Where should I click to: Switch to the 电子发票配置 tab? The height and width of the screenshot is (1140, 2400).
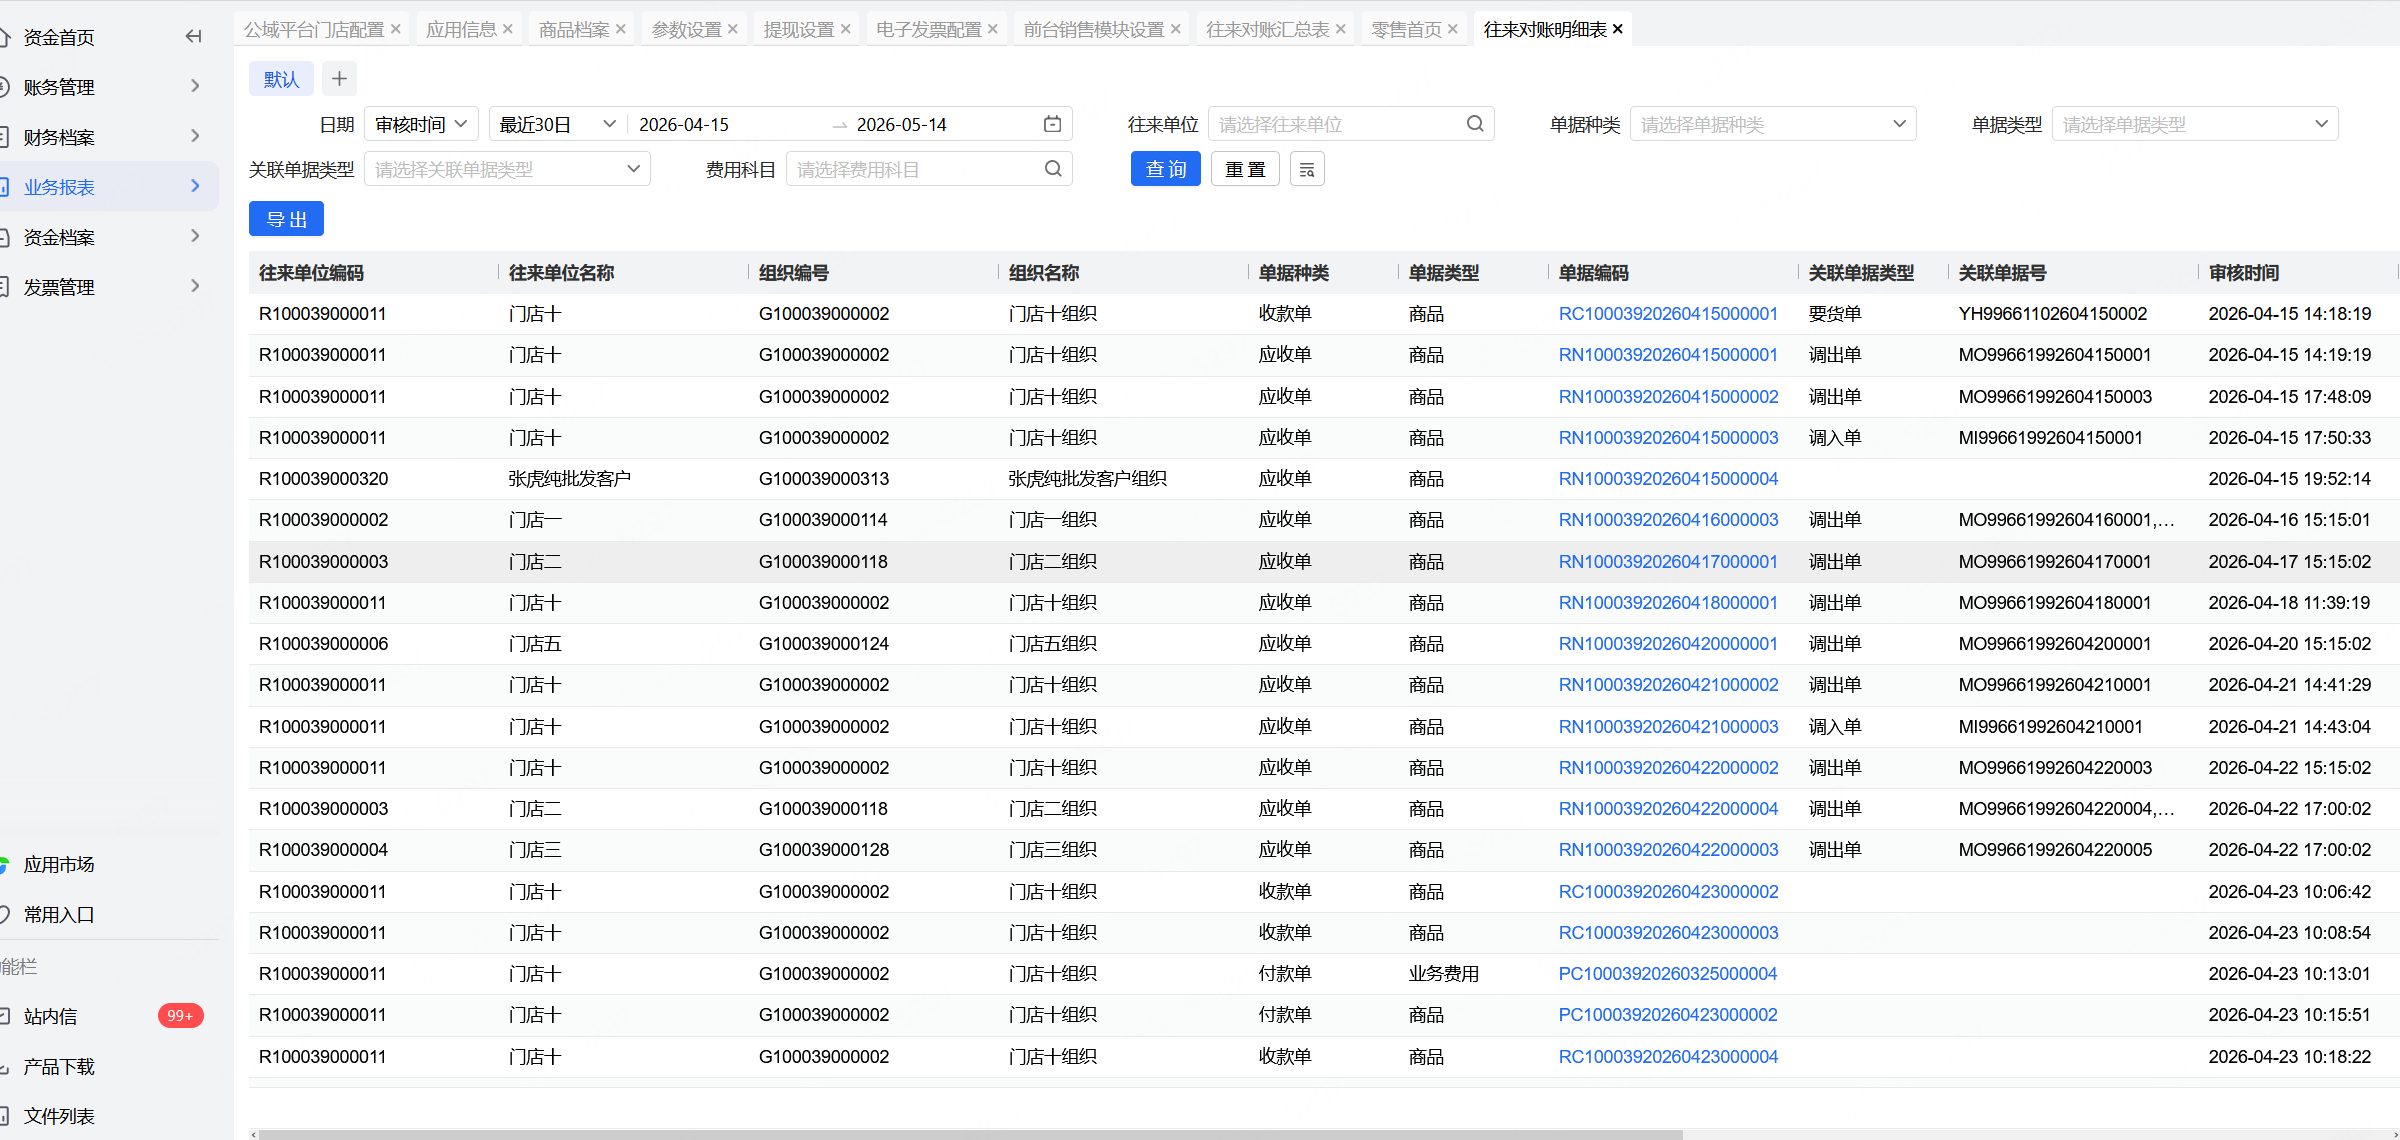coord(928,30)
